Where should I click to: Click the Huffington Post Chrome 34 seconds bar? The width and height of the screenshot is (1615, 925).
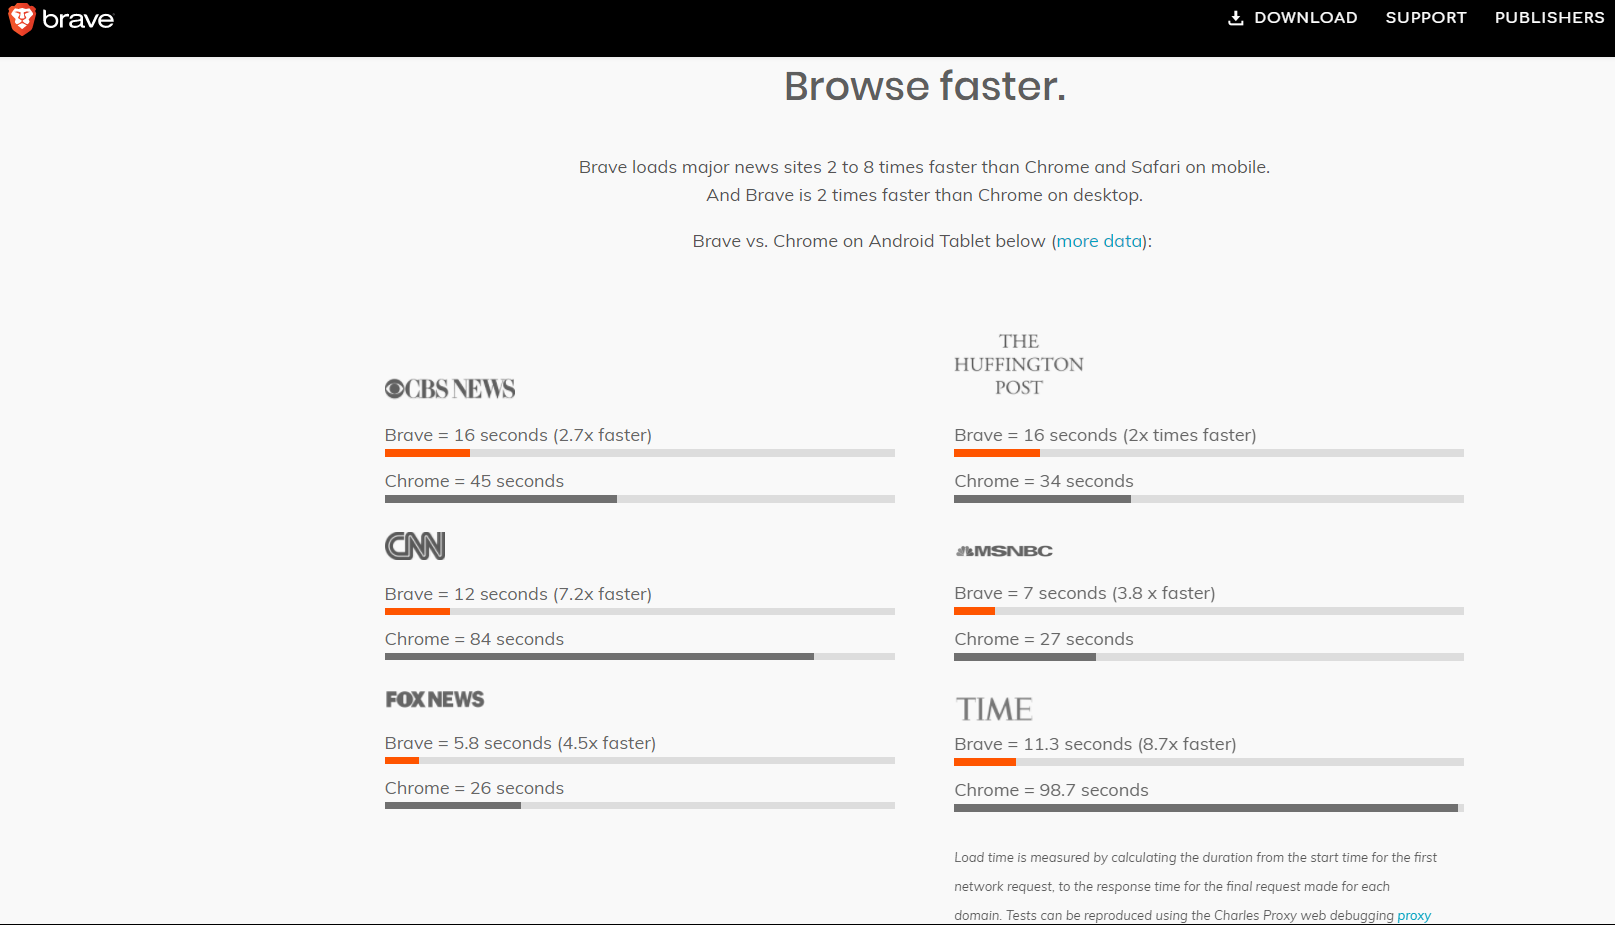[x=1209, y=499]
